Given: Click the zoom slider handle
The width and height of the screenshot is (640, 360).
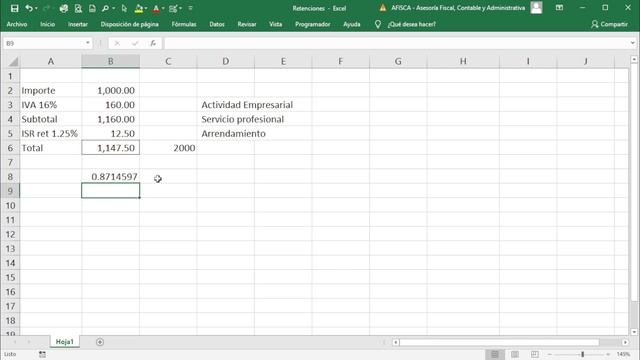Looking at the screenshot, I should 582,354.
